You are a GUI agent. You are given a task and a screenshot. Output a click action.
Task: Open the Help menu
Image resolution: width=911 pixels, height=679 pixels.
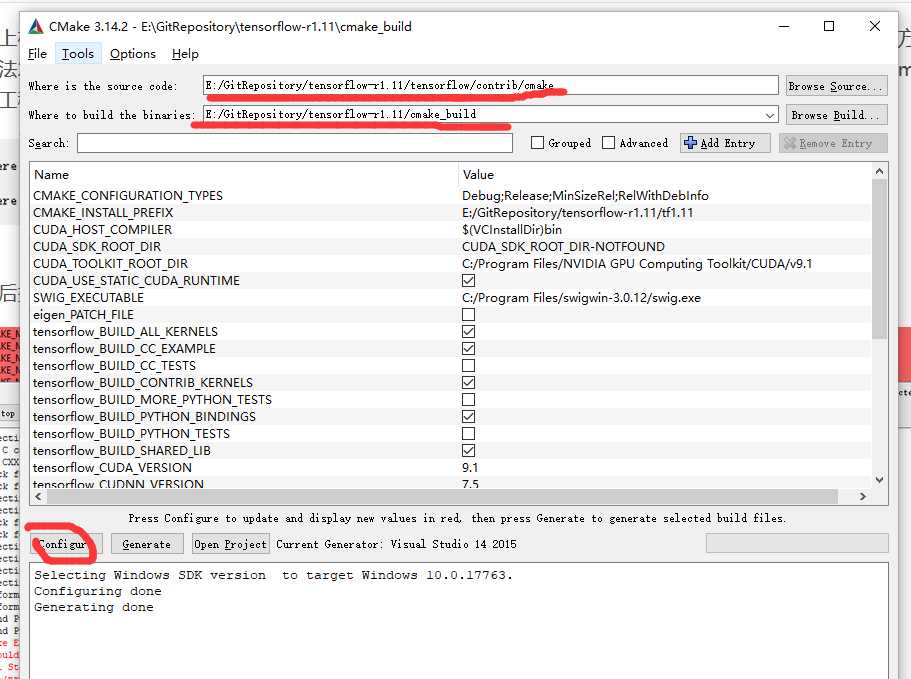click(185, 54)
